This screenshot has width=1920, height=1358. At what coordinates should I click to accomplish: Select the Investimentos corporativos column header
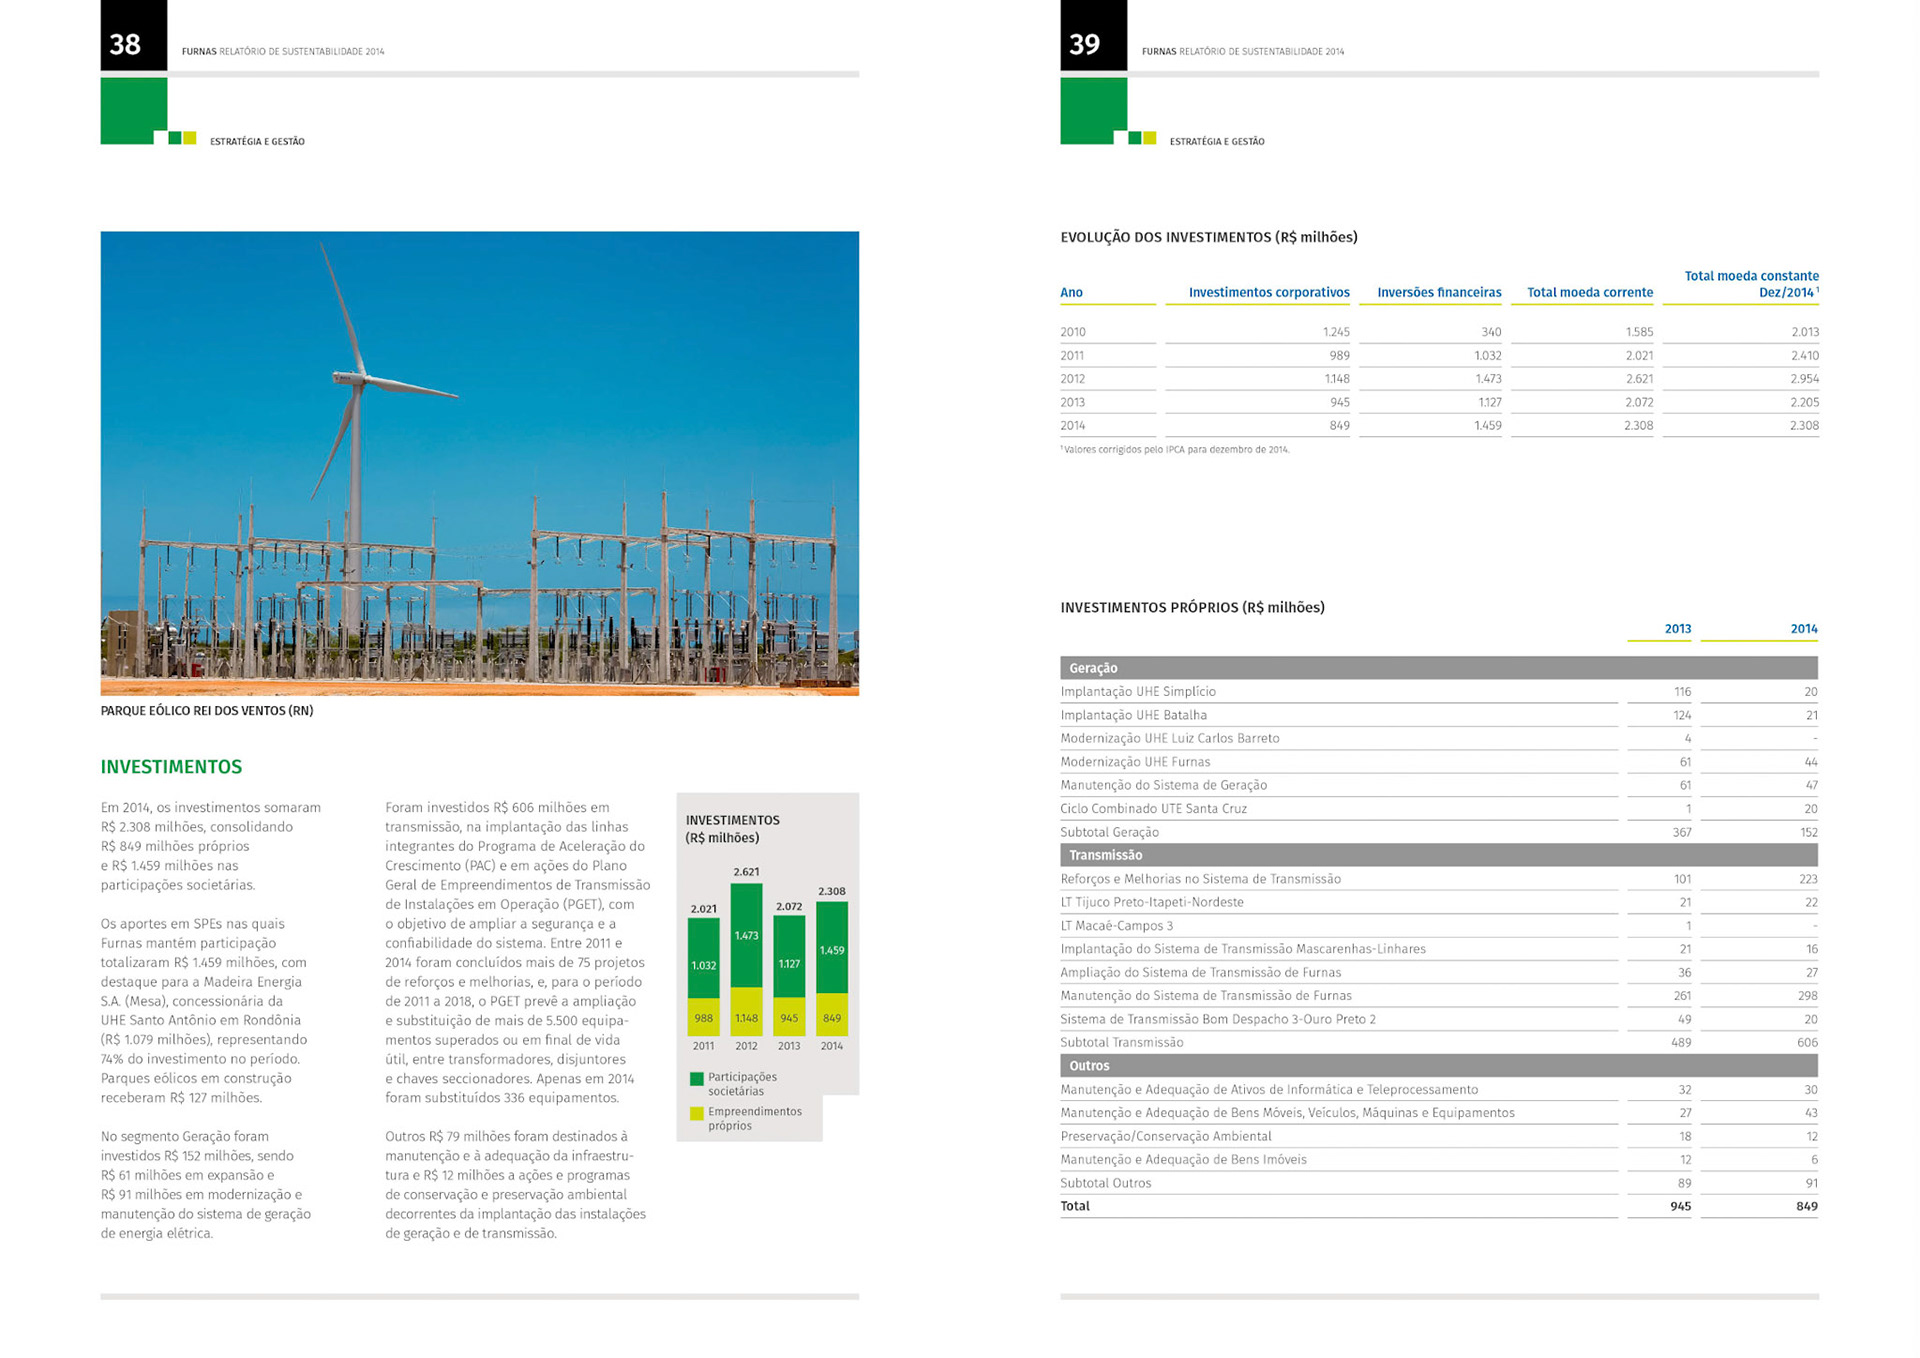tap(1268, 292)
